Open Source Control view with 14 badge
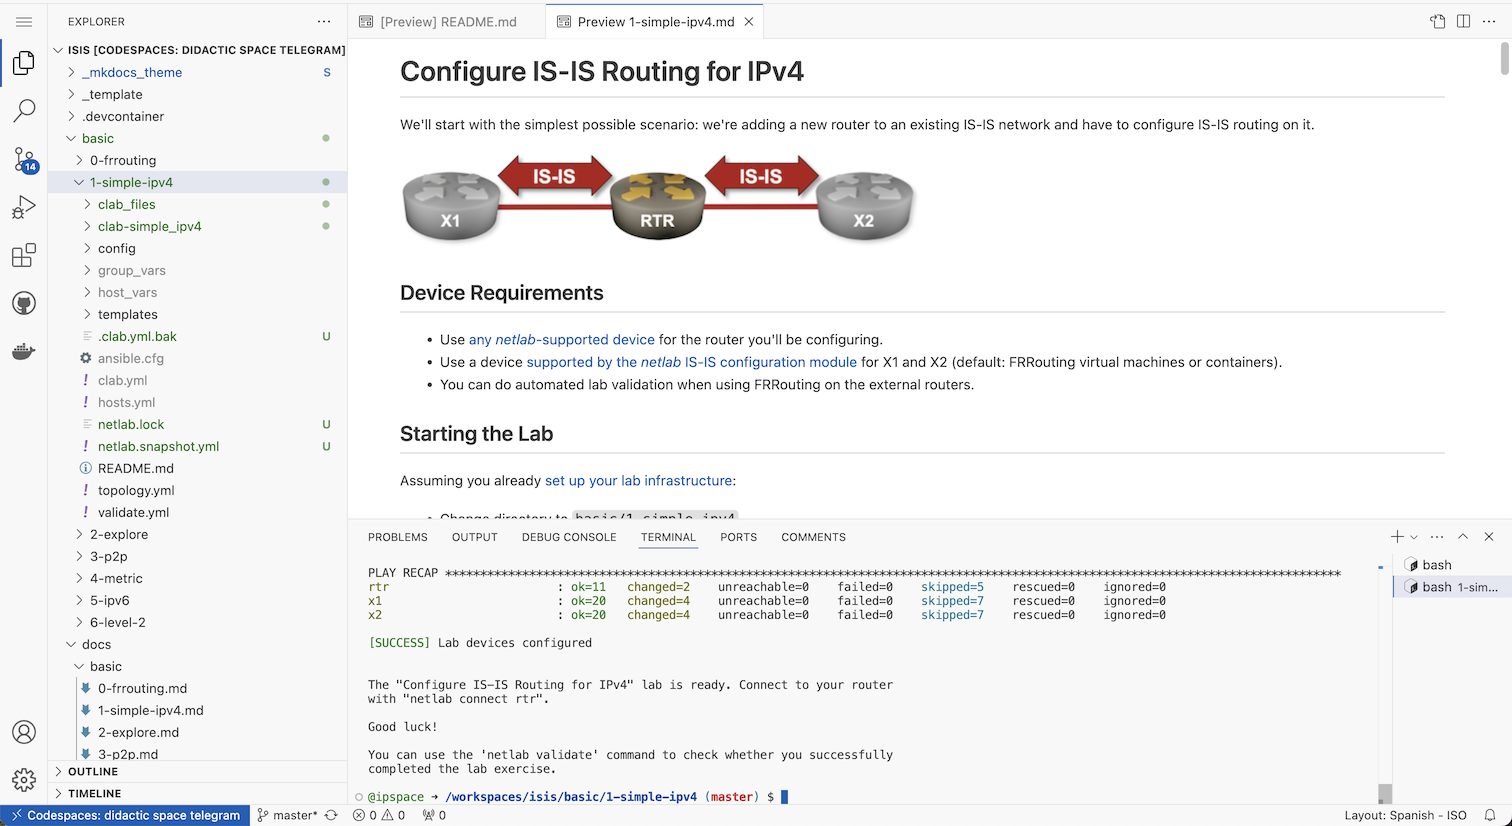The width and height of the screenshot is (1512, 826). pyautogui.click(x=24, y=160)
